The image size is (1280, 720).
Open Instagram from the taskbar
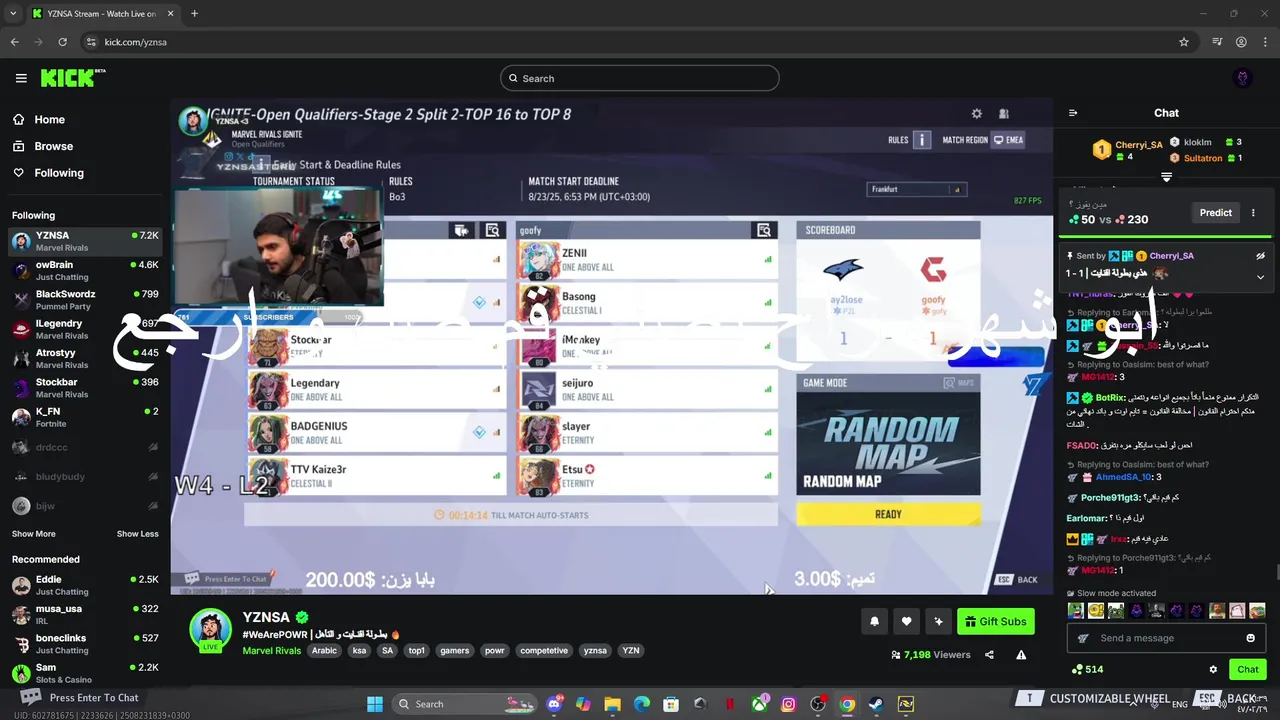tap(788, 704)
